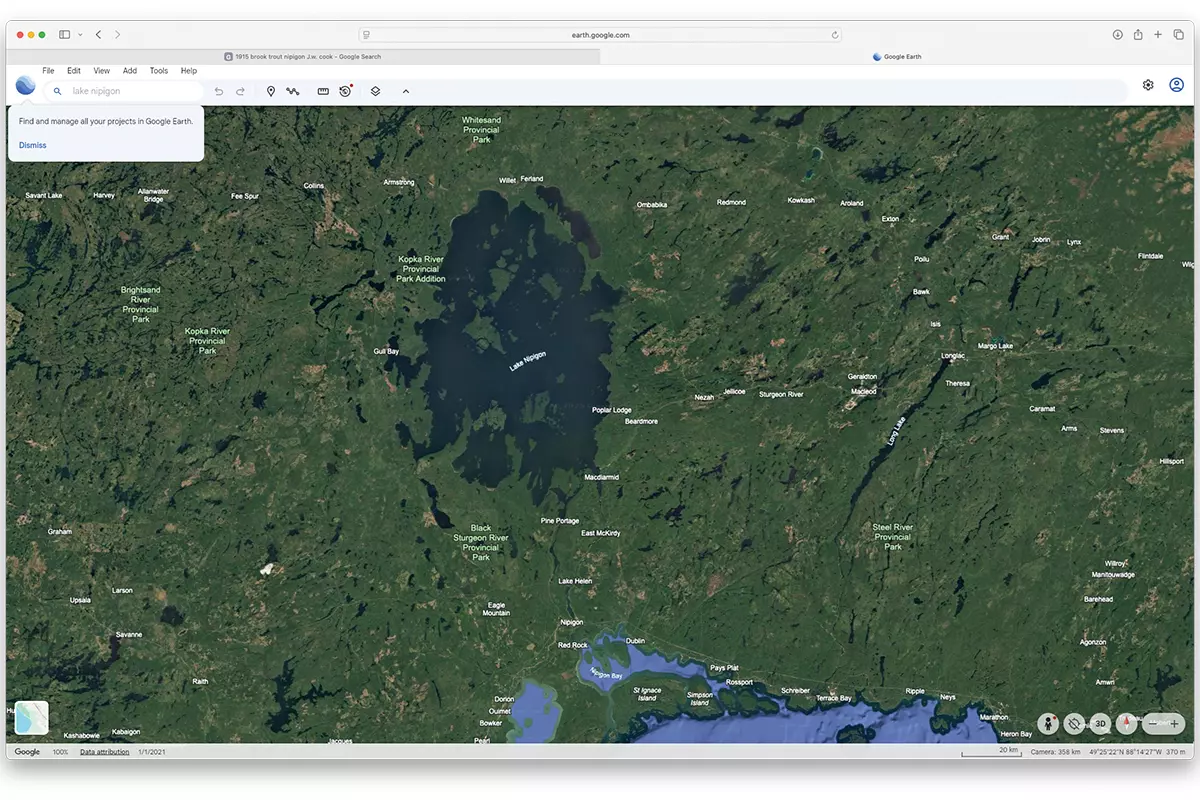Open the Data attribution link
This screenshot has height=800, width=1200.
coord(105,752)
